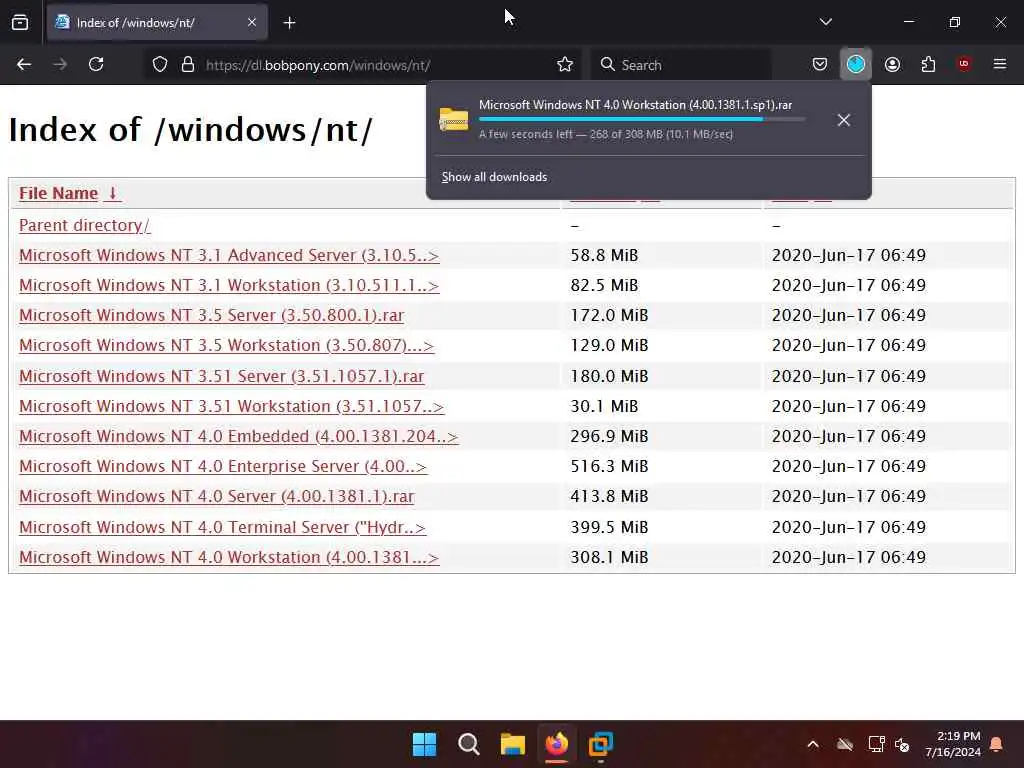Click the 30.1 MiB size cell
1024x768 pixels.
point(604,406)
